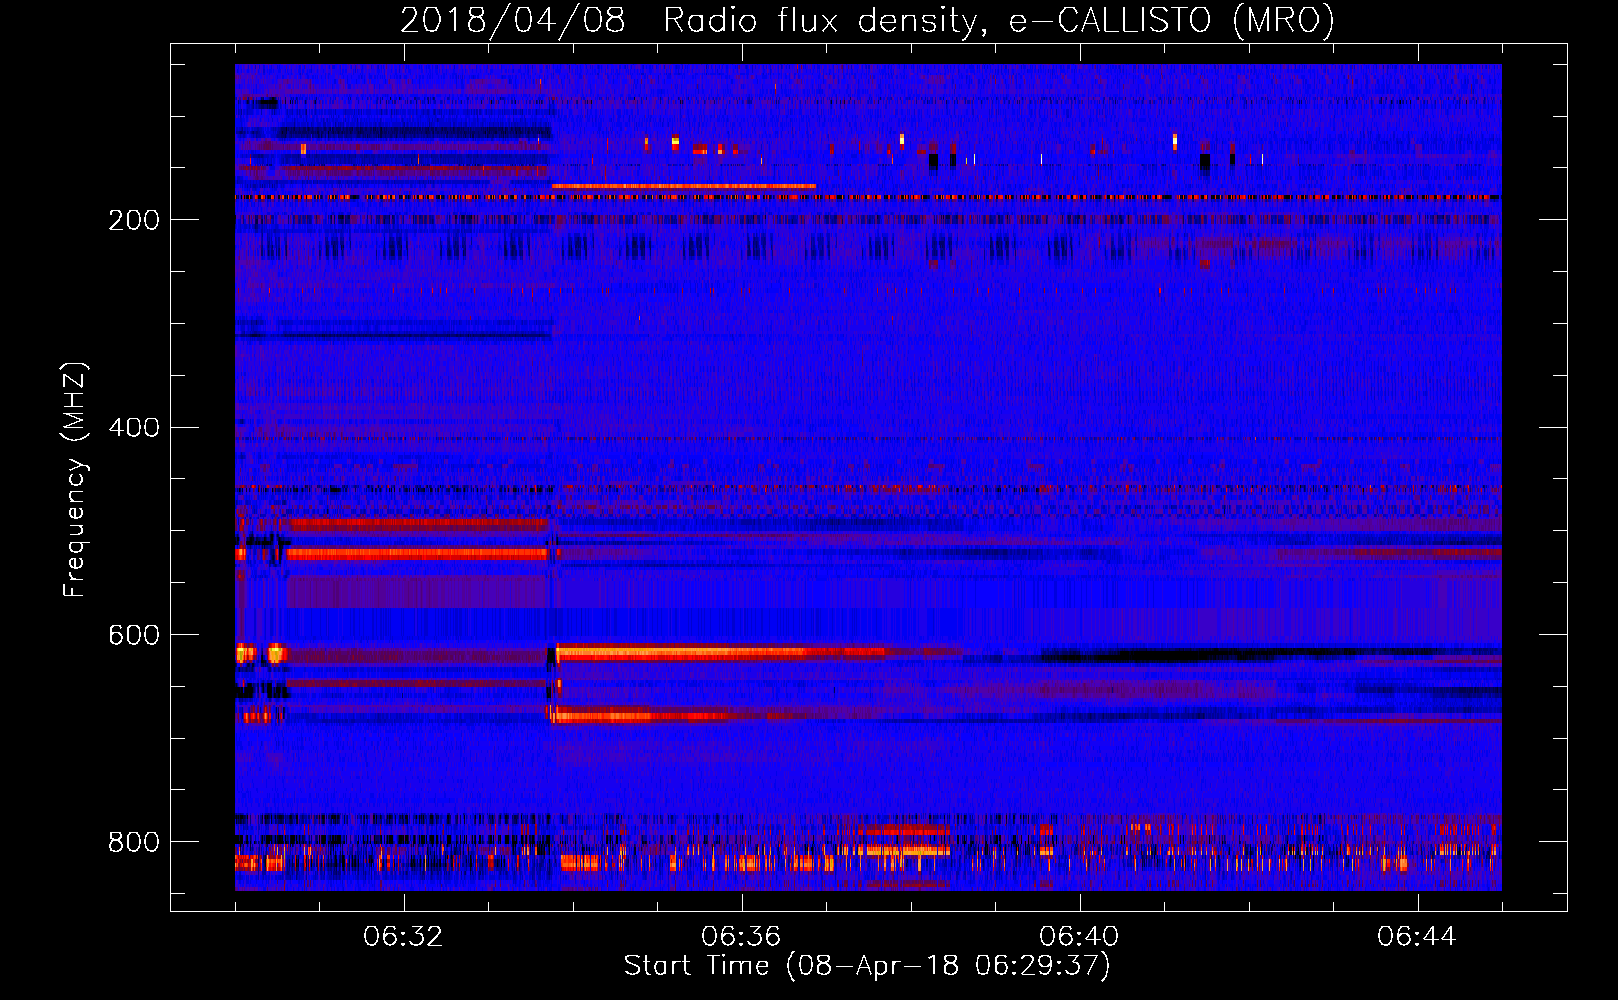Click the 400 frequency tick label

coord(134,428)
